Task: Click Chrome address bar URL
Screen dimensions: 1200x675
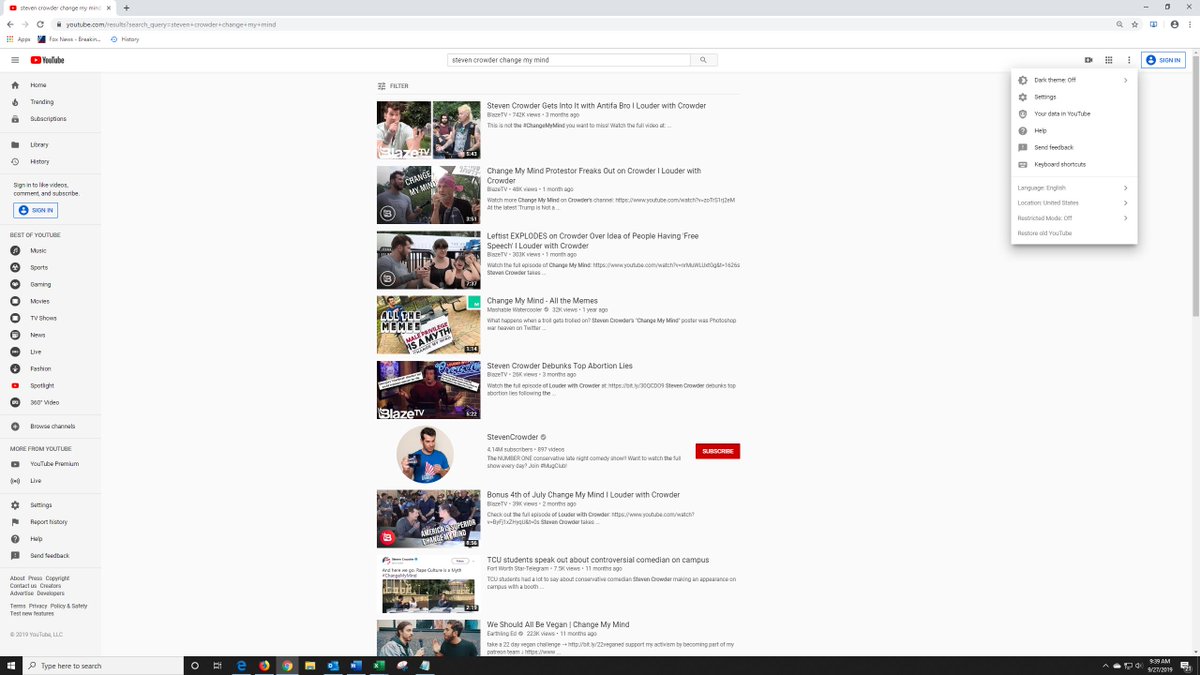Action: (171, 24)
